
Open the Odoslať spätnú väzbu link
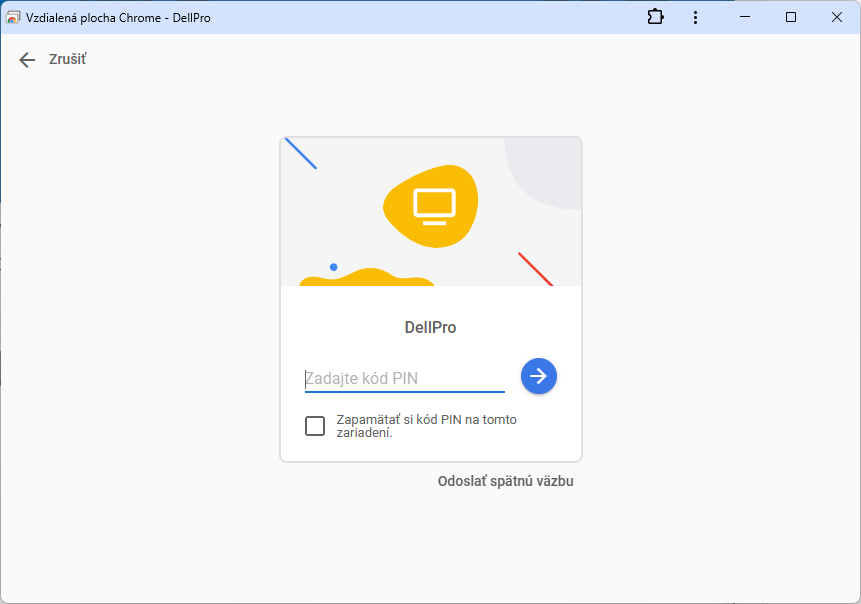tap(505, 481)
